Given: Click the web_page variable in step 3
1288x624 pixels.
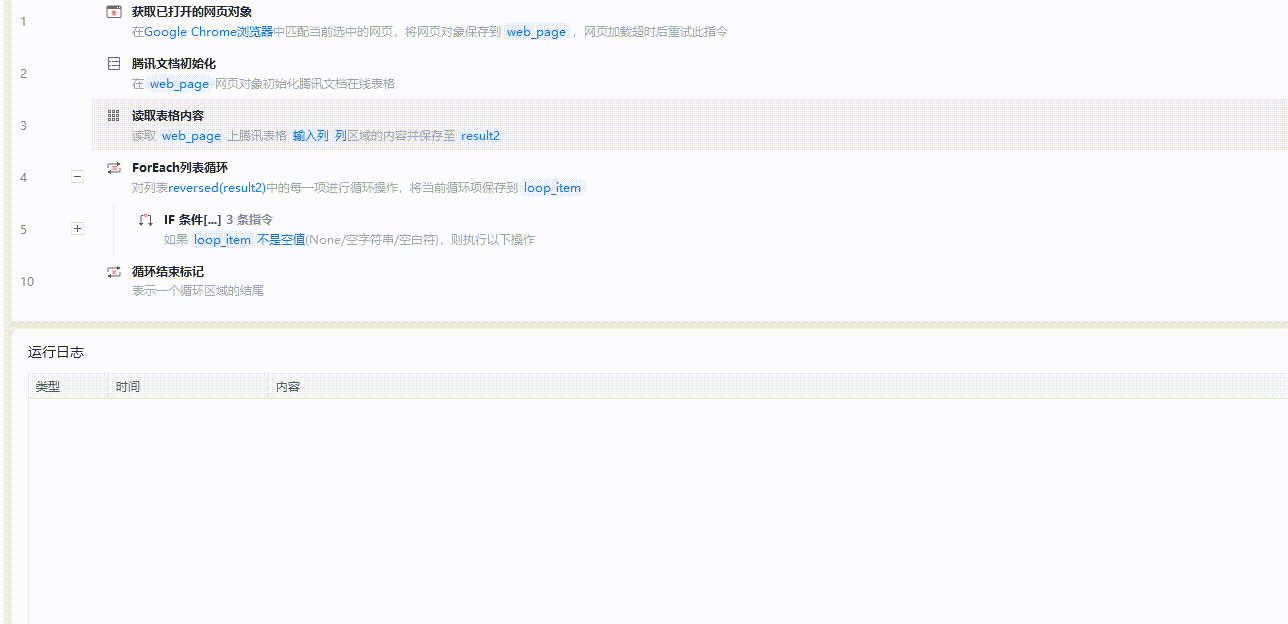Looking at the screenshot, I should coord(192,136).
